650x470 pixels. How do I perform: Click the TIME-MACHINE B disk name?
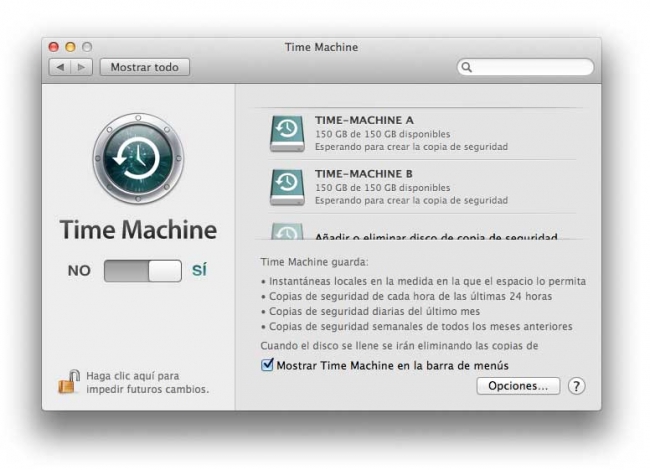pyautogui.click(x=364, y=174)
